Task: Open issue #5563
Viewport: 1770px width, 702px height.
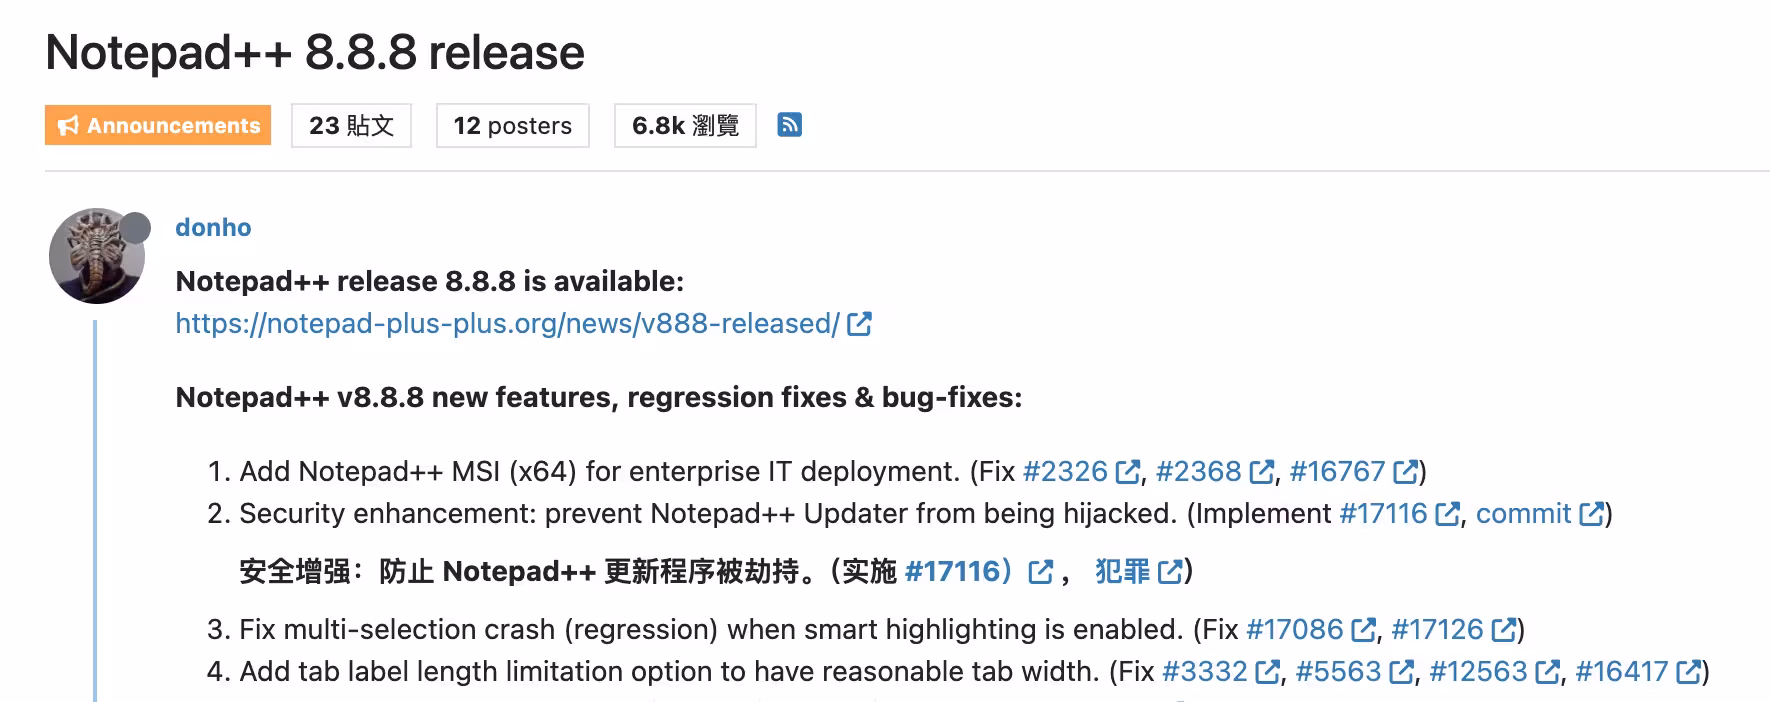Action: click(x=1338, y=671)
